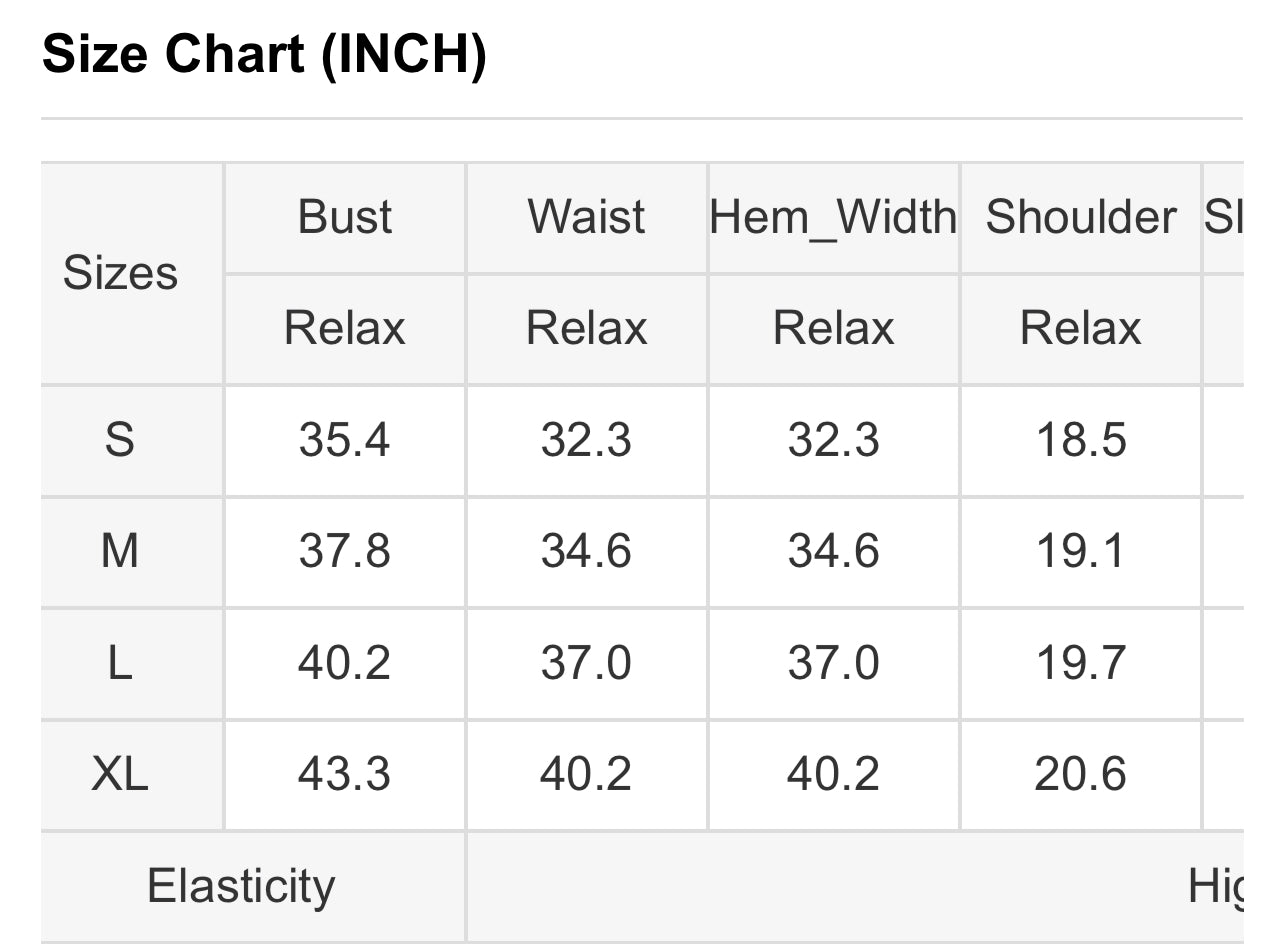Image resolution: width=1284 pixels, height=950 pixels.
Task: Select the Sizes column header cell
Action: point(120,273)
